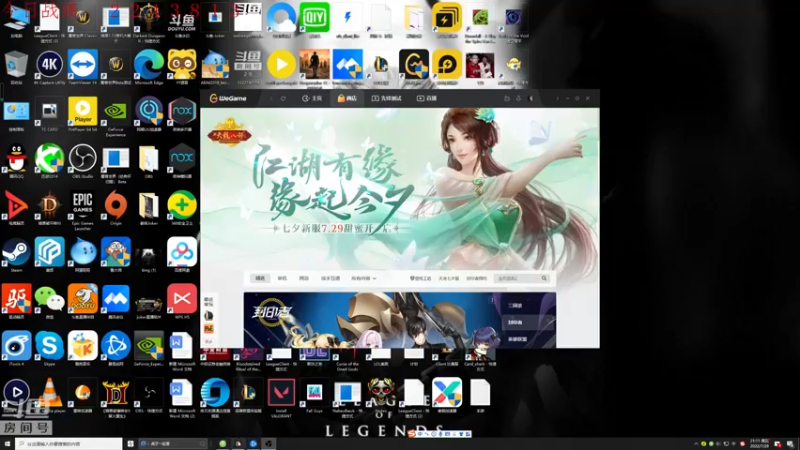The image size is (800, 450).
Task: Open Microsoft Edge desktop shortcut
Action: 148,67
